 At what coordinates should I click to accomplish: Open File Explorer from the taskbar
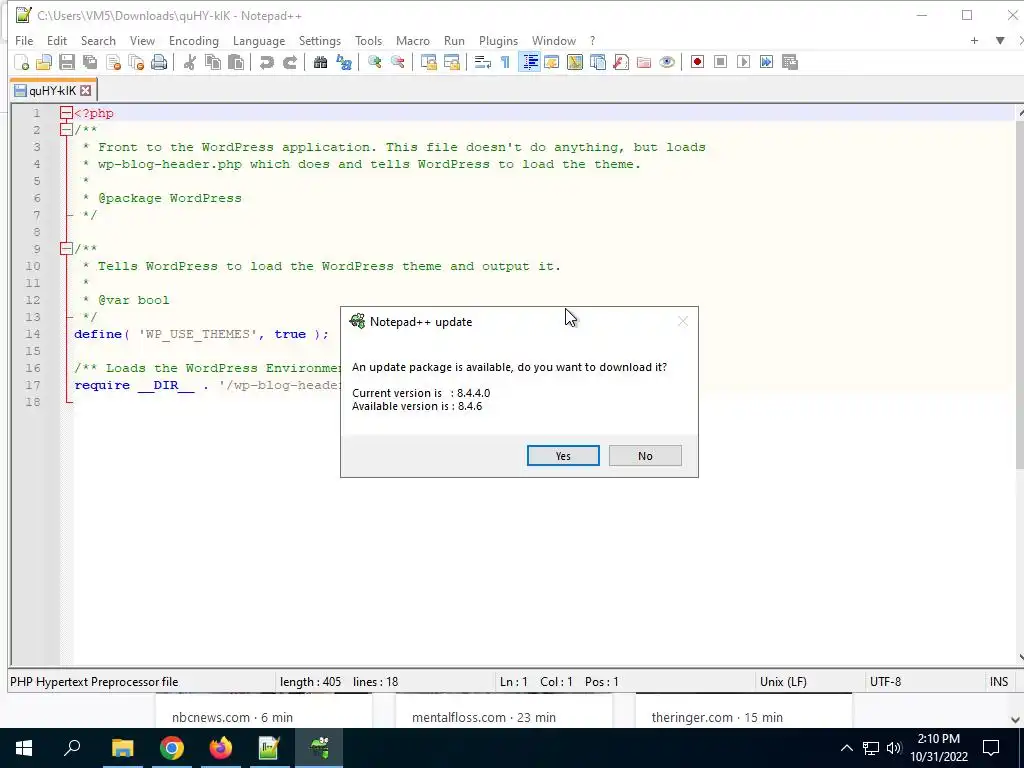pos(122,748)
